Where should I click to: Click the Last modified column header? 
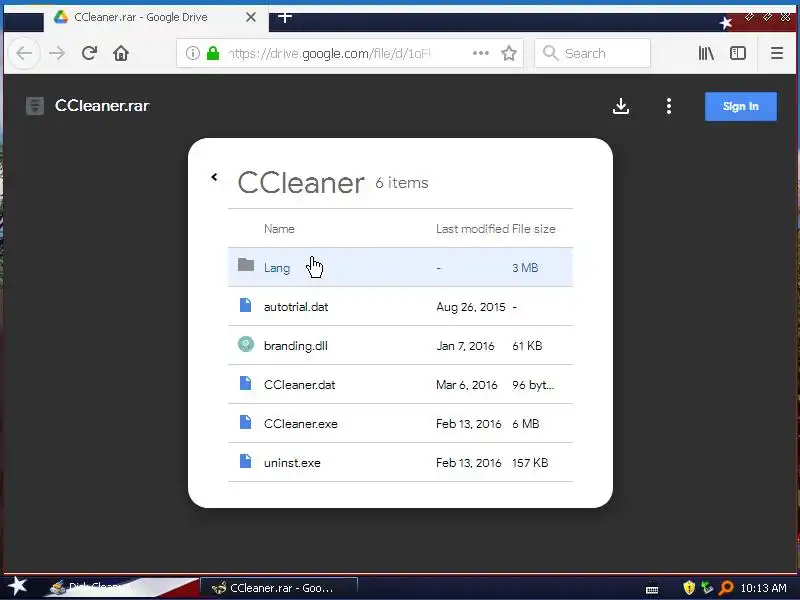click(x=472, y=229)
